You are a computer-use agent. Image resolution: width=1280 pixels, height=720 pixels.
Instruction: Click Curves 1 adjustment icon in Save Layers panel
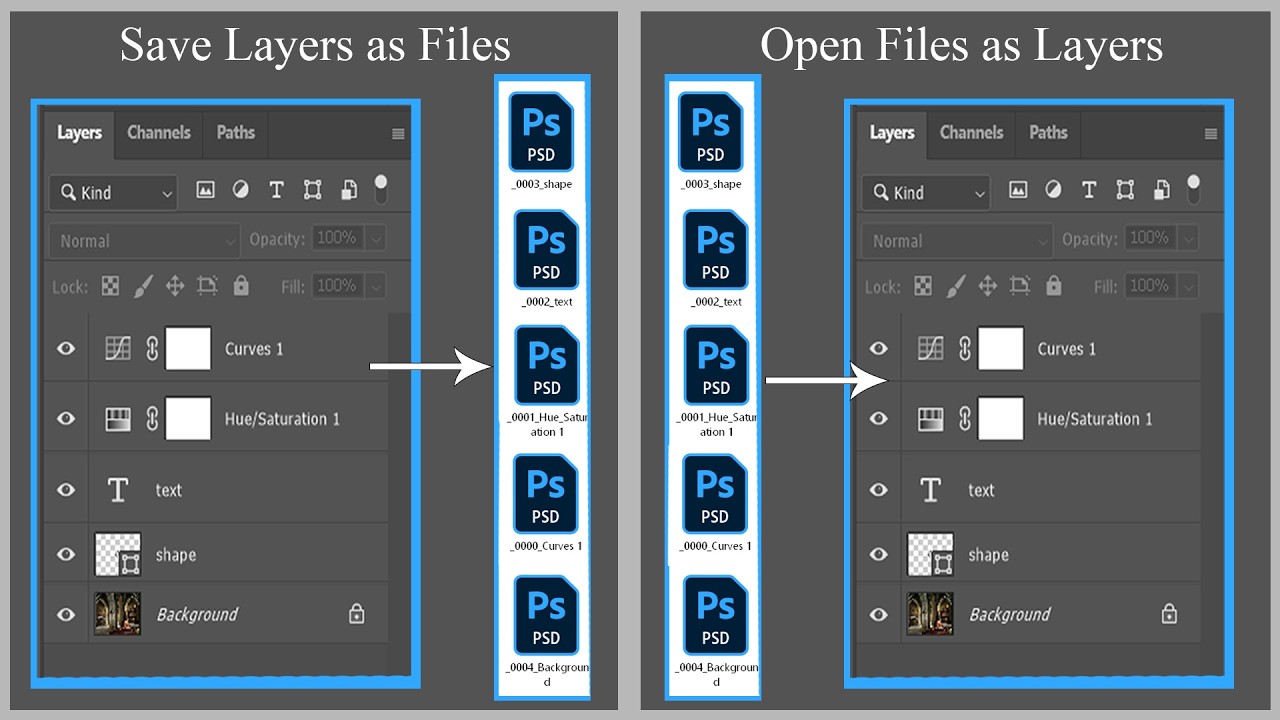pos(118,349)
